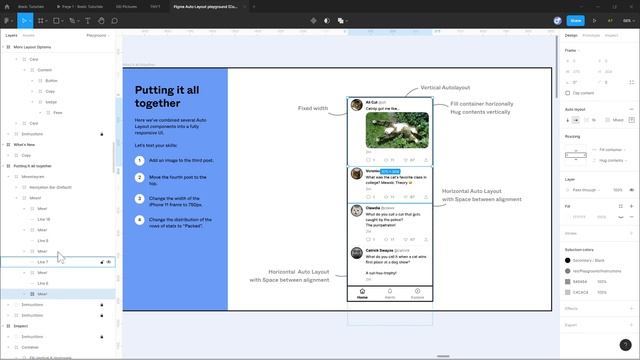
Task: Open the Pass through blend mode dropdown
Action: pos(587,190)
